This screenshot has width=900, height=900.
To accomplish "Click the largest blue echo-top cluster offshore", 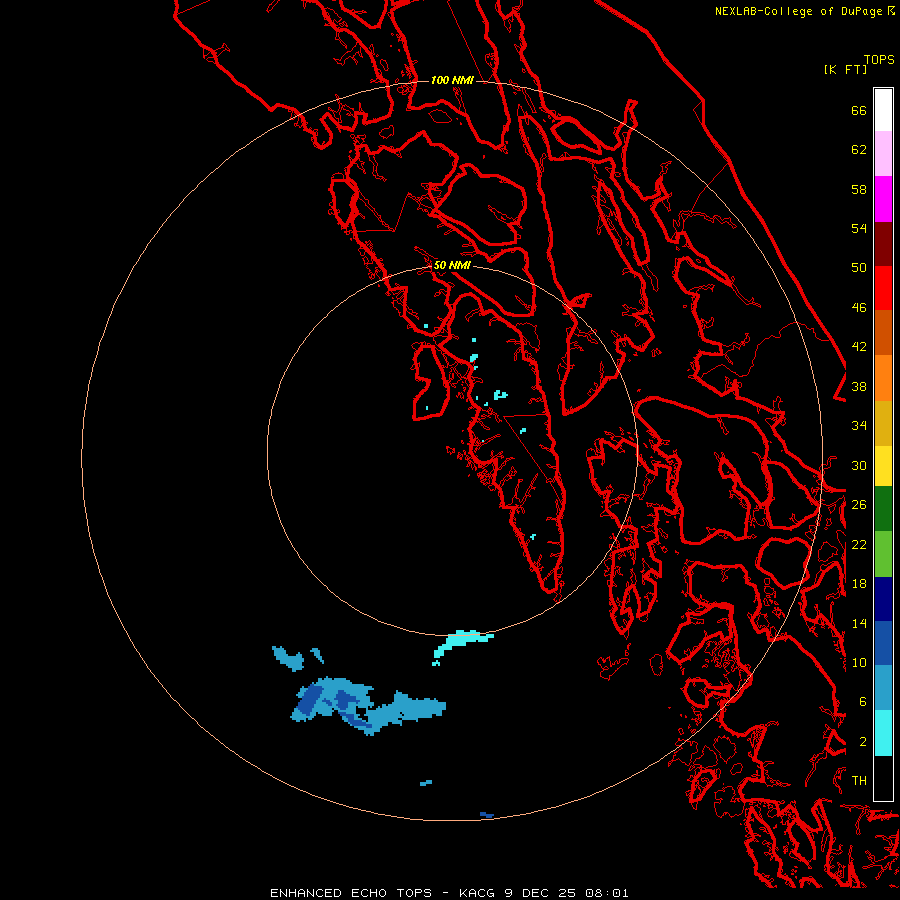I will point(367,706).
